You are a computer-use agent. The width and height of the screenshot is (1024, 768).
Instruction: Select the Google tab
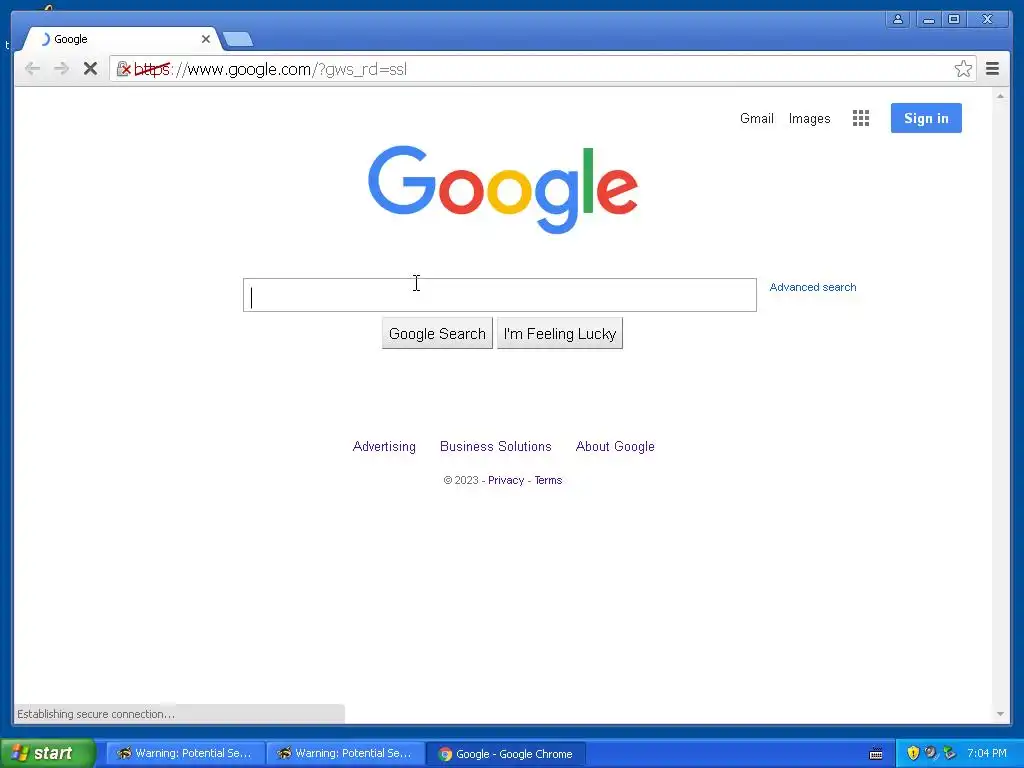121,39
